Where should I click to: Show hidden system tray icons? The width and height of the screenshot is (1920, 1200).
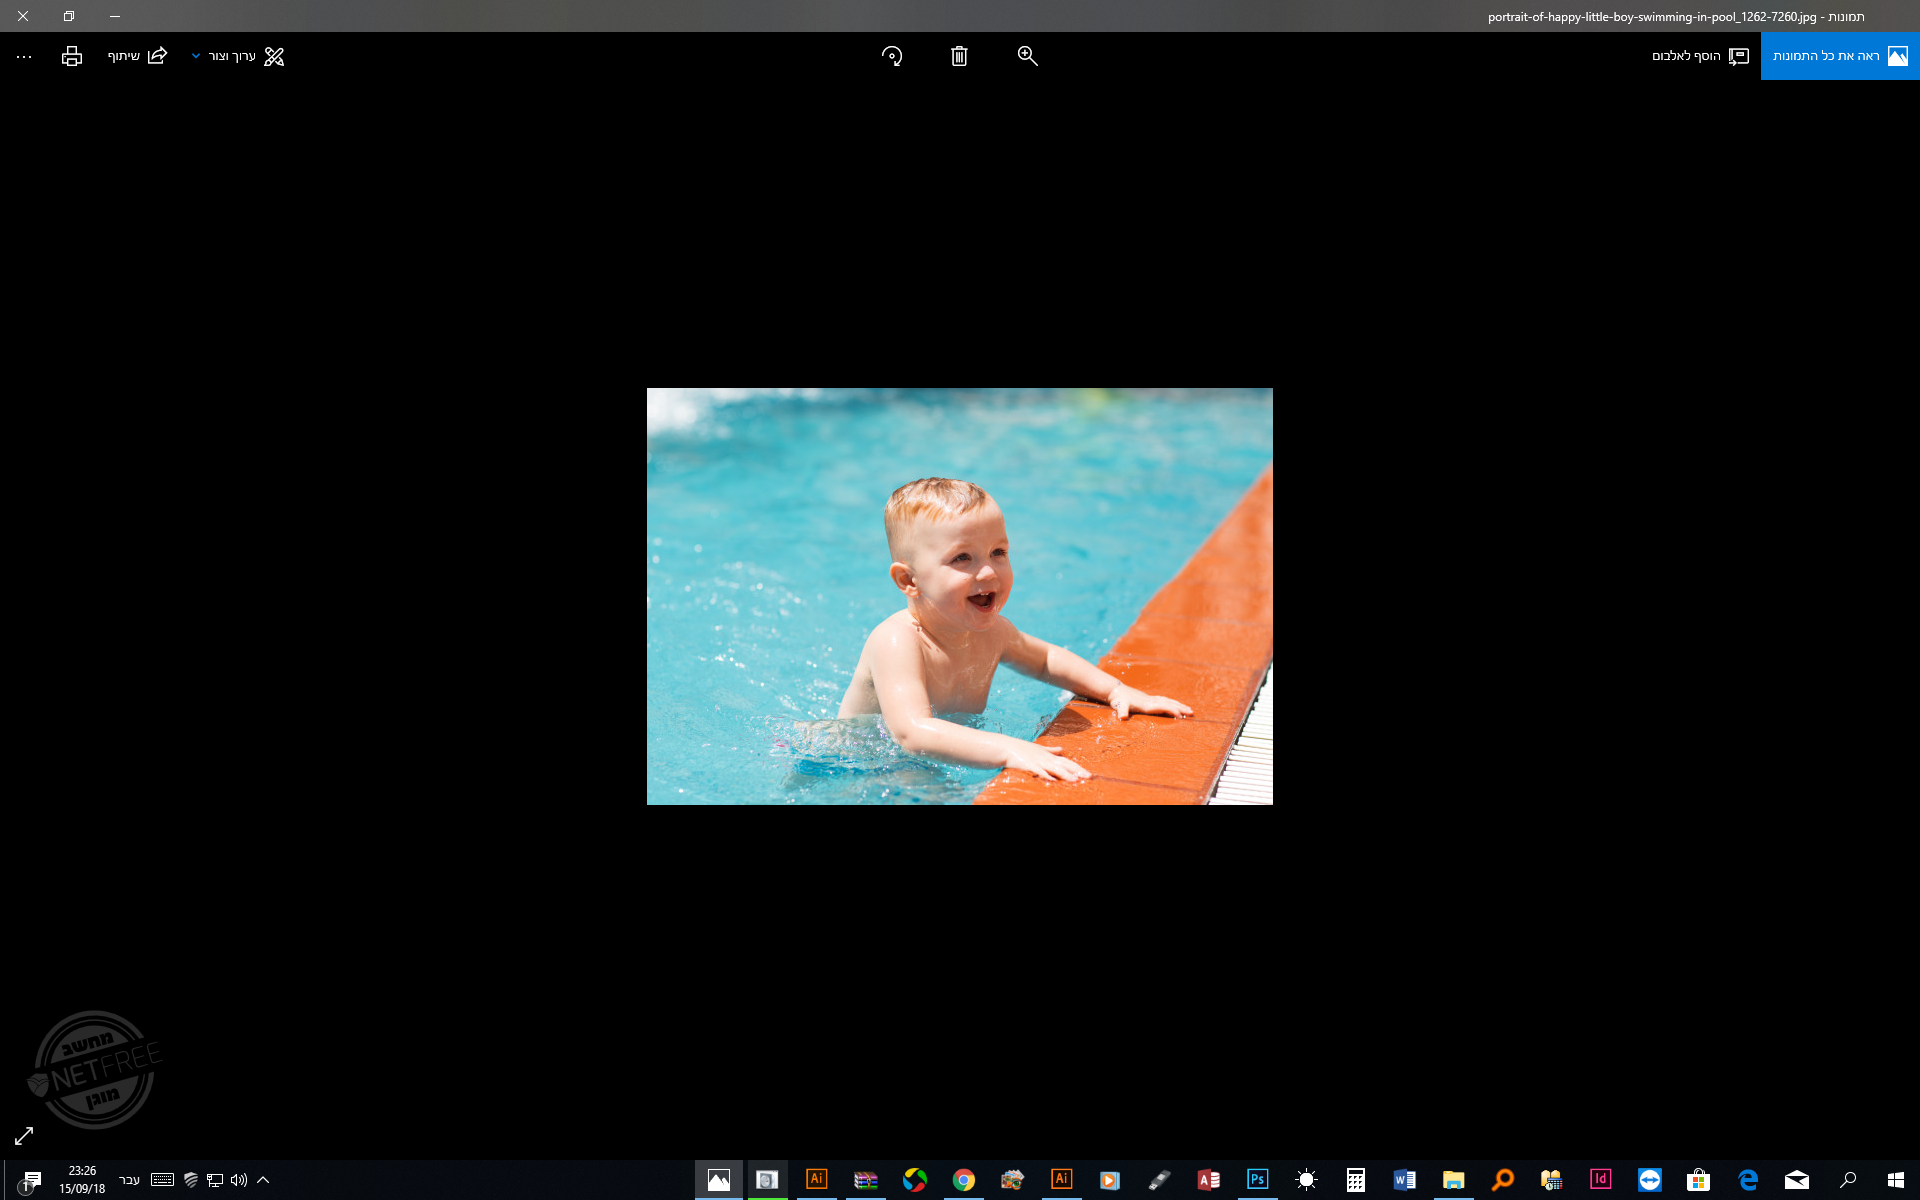pyautogui.click(x=263, y=1180)
